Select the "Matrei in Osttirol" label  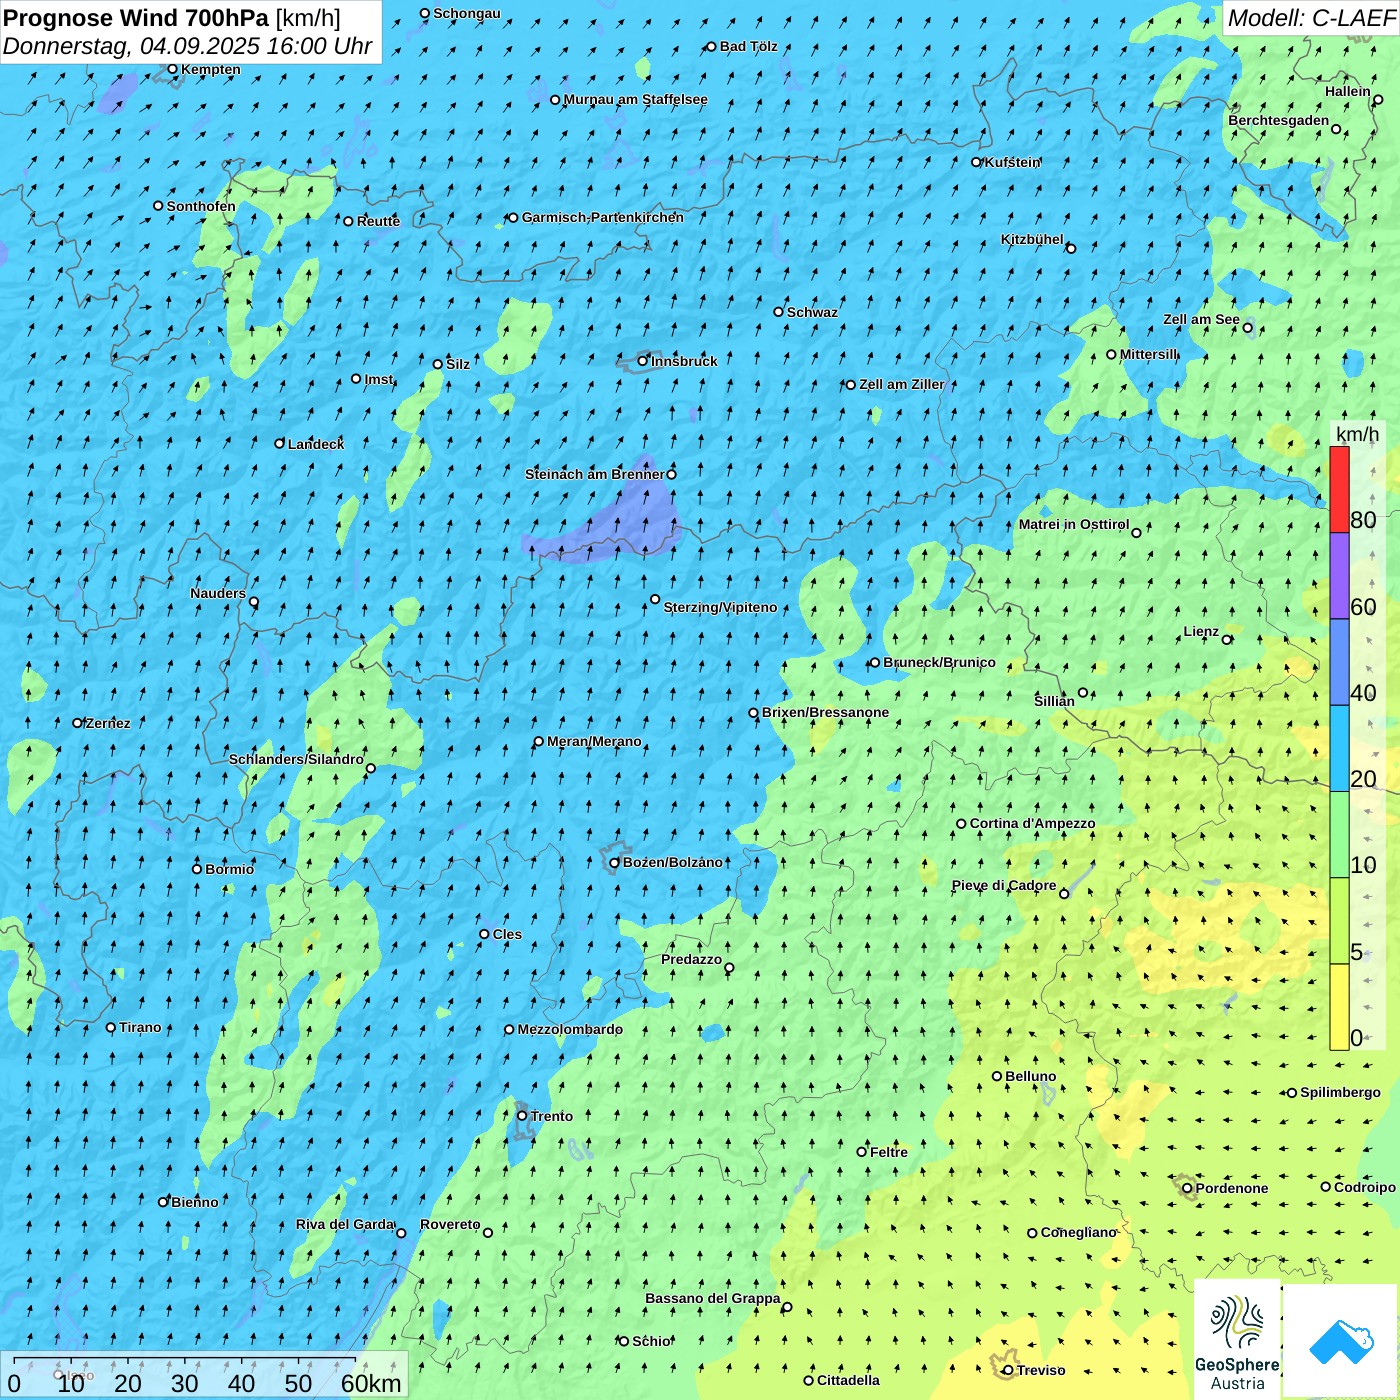click(x=1074, y=525)
